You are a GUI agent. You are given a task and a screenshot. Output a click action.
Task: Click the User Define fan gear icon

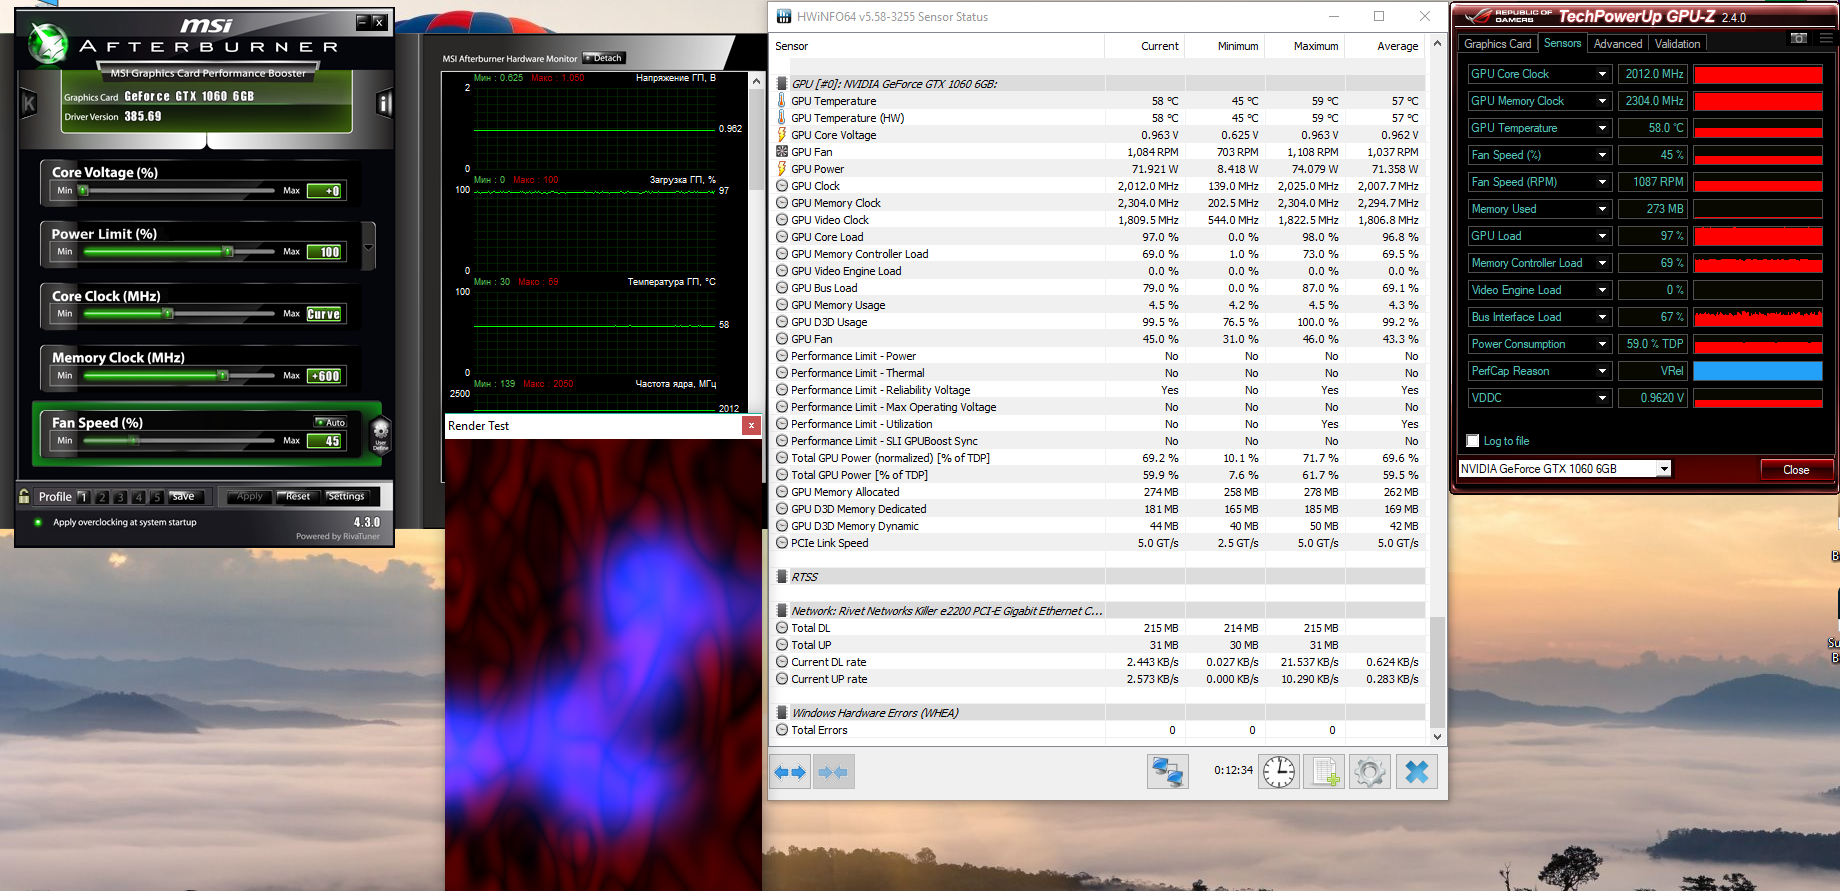coord(380,435)
